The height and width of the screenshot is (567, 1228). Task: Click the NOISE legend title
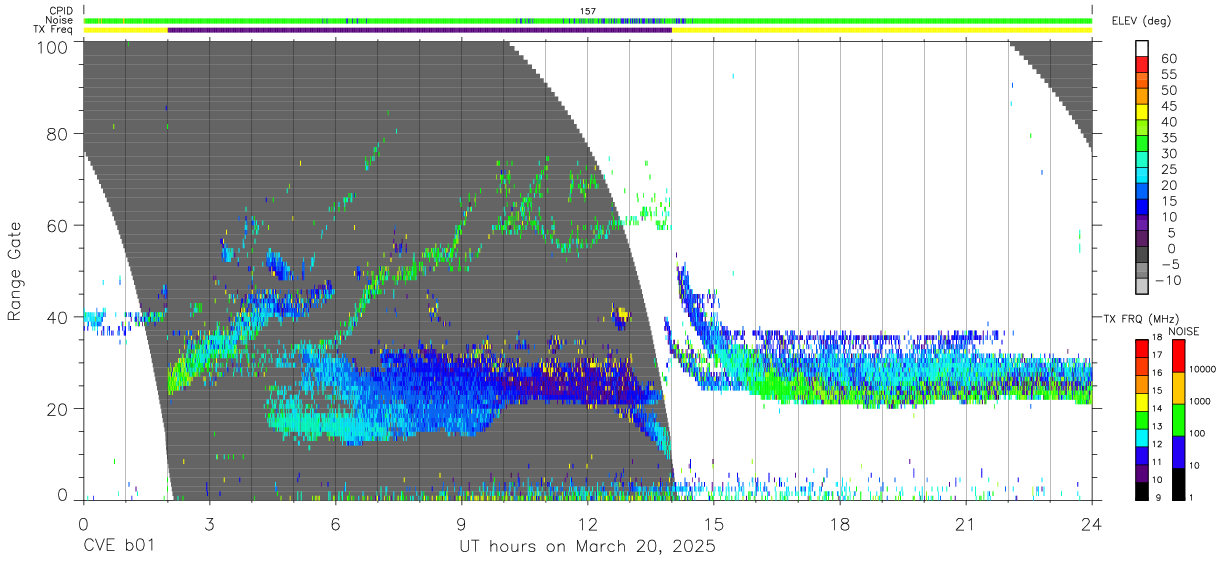(1184, 331)
